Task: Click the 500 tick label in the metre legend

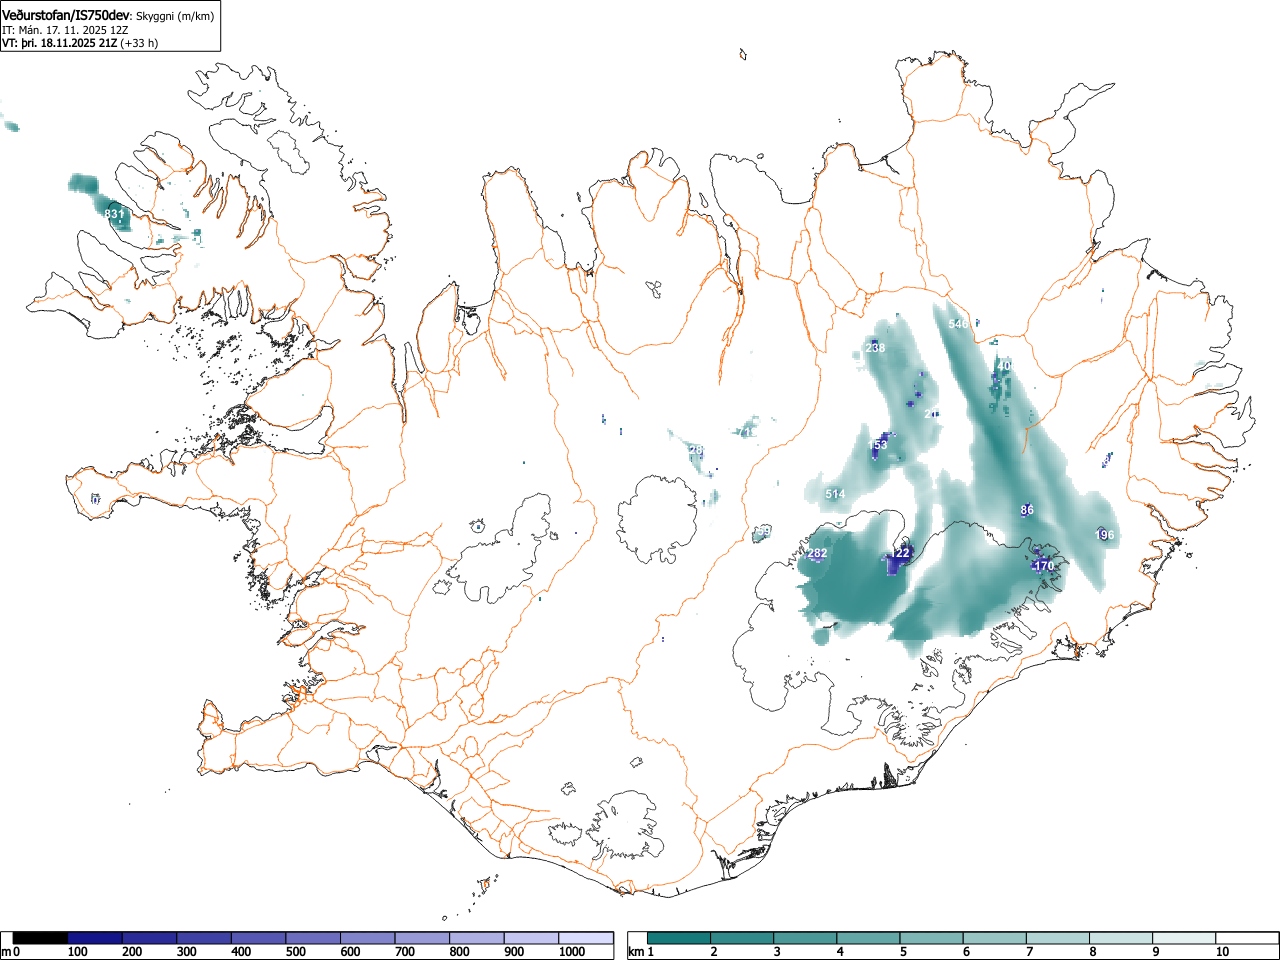Action: [296, 952]
